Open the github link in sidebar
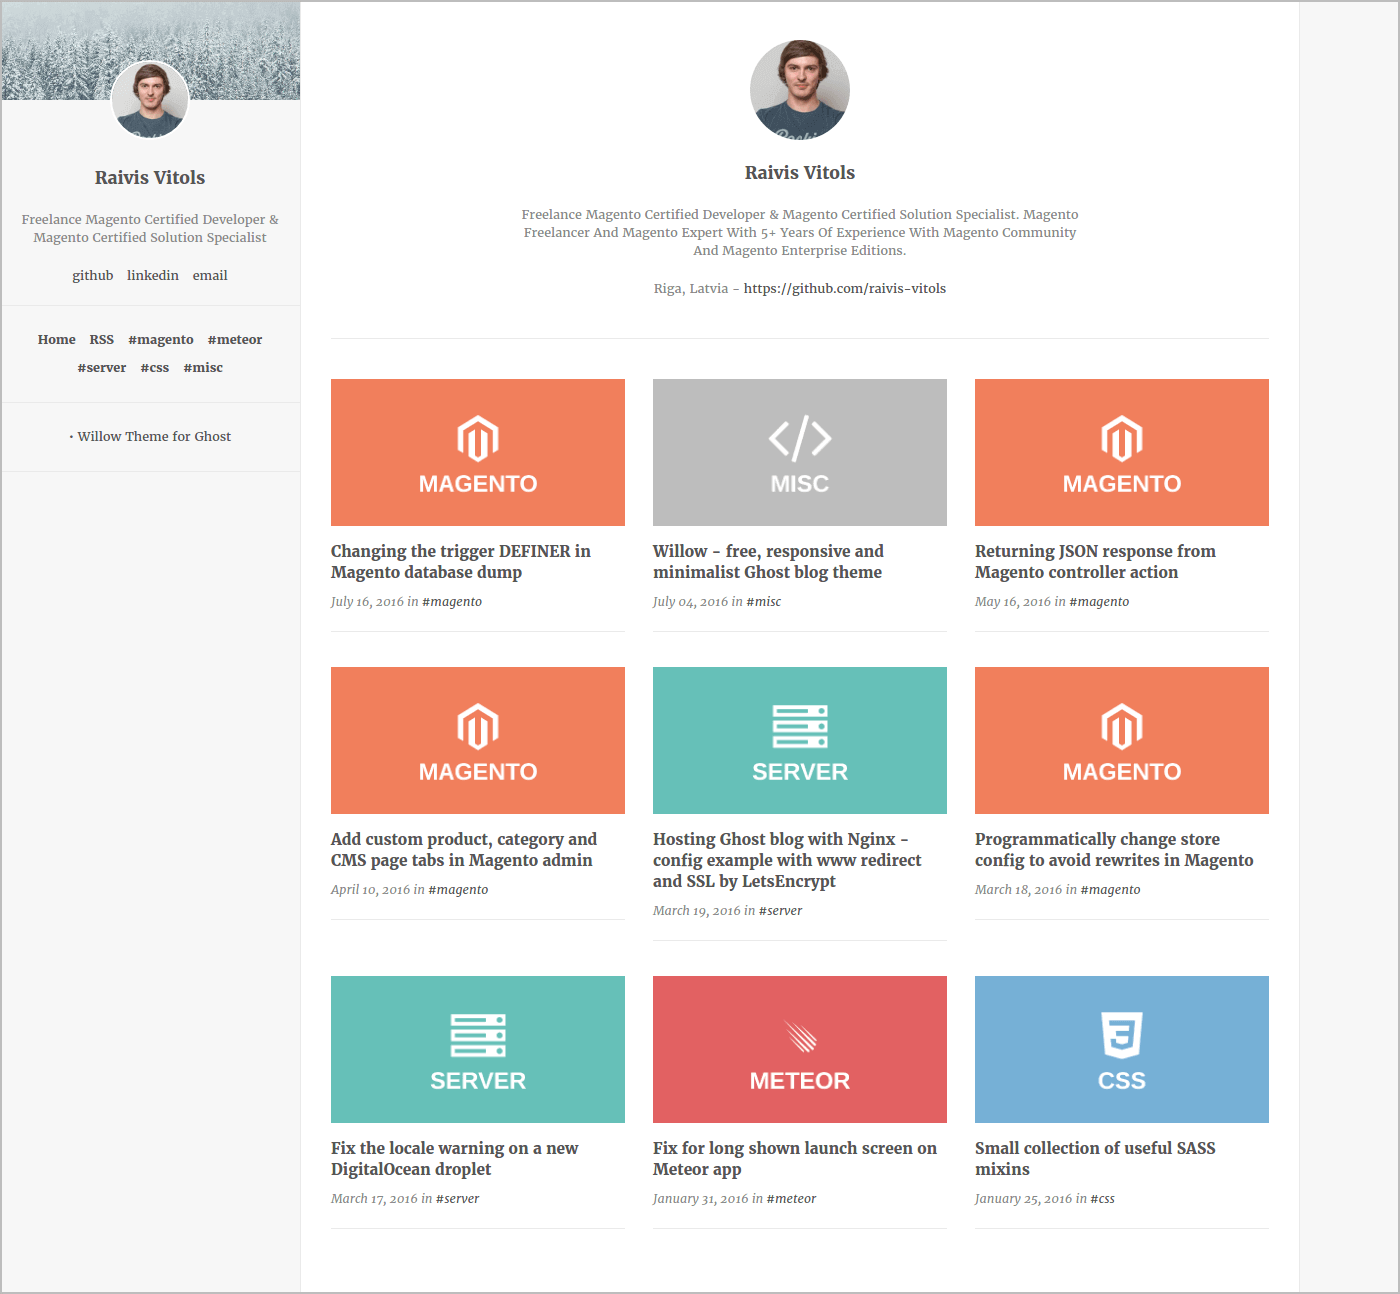1400x1294 pixels. point(93,275)
